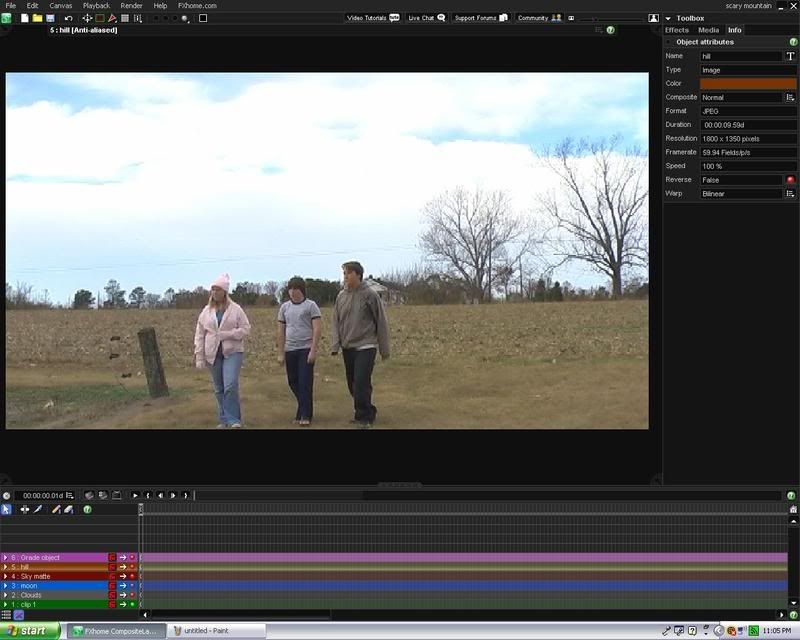Select the timeline pen tool
Viewport: 800px width, 640px height.
38,509
